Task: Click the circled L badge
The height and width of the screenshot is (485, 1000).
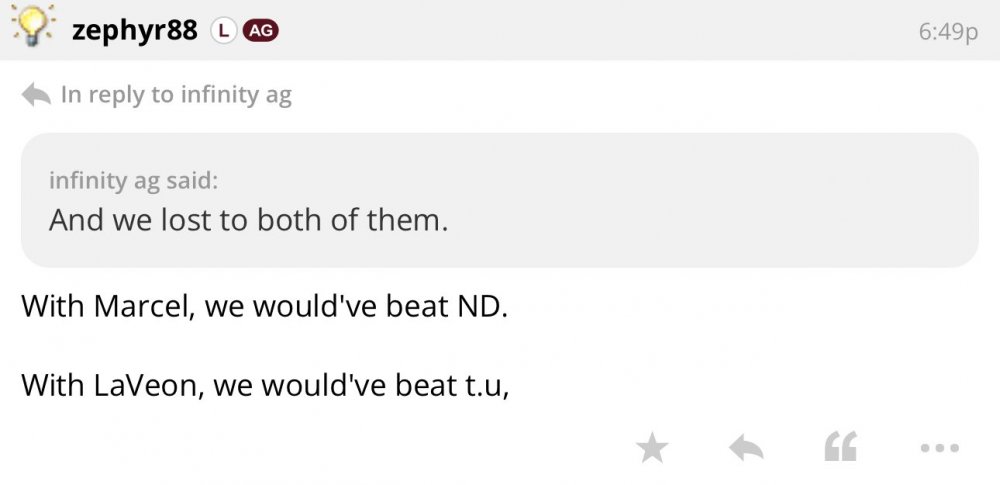Action: [222, 31]
